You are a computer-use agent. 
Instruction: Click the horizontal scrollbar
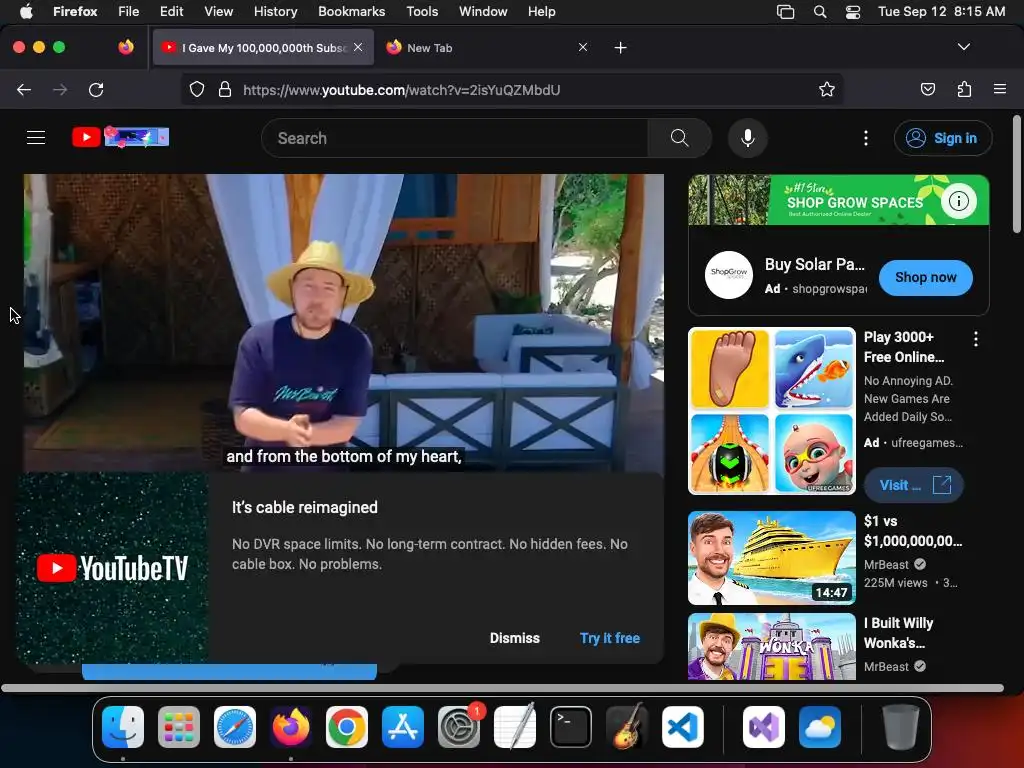pos(502,688)
